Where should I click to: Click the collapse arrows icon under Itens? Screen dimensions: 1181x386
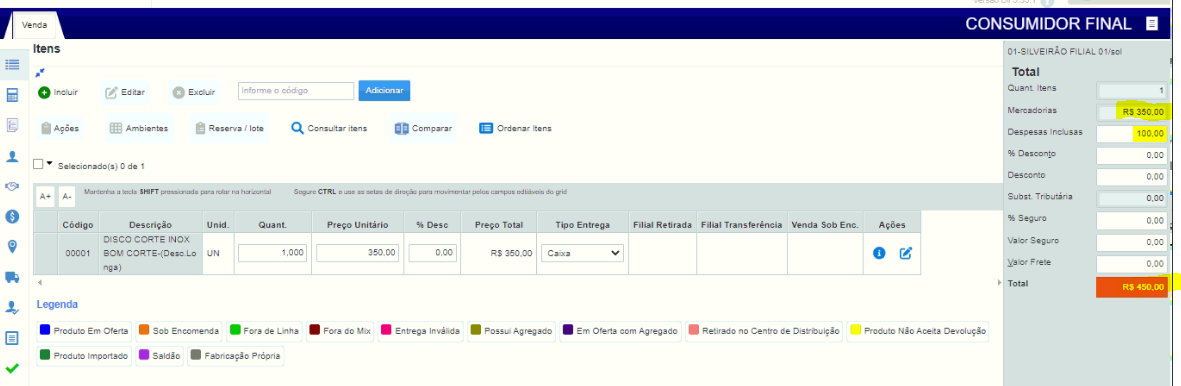click(x=40, y=72)
